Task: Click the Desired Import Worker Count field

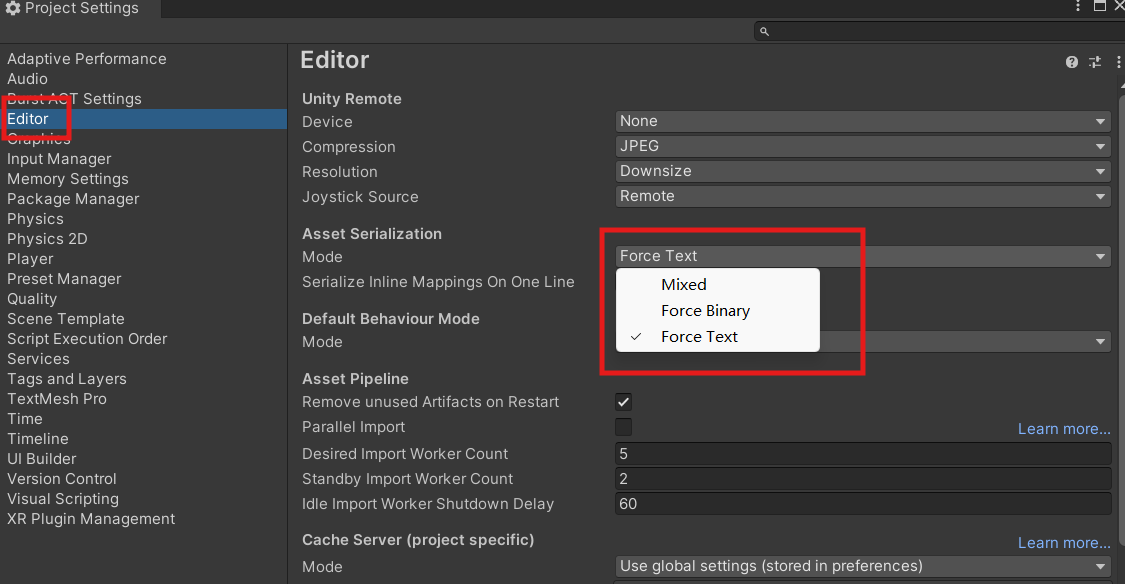Action: click(863, 454)
